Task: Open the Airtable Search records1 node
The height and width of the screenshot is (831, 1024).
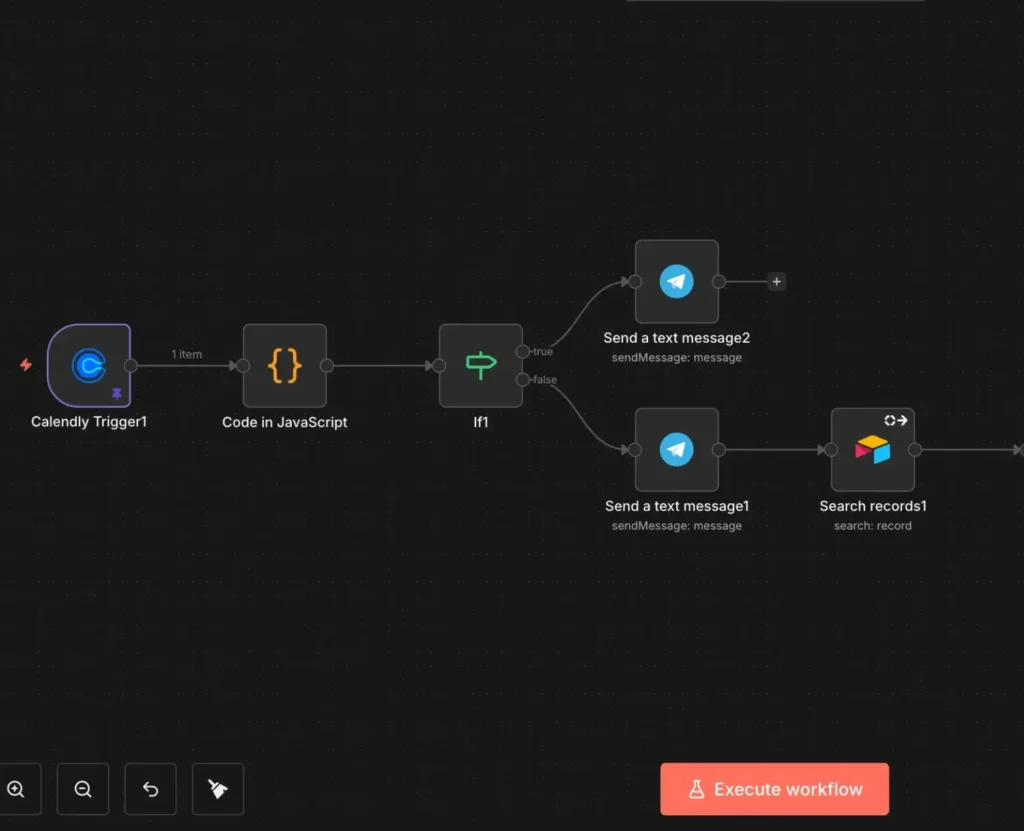Action: (x=873, y=450)
